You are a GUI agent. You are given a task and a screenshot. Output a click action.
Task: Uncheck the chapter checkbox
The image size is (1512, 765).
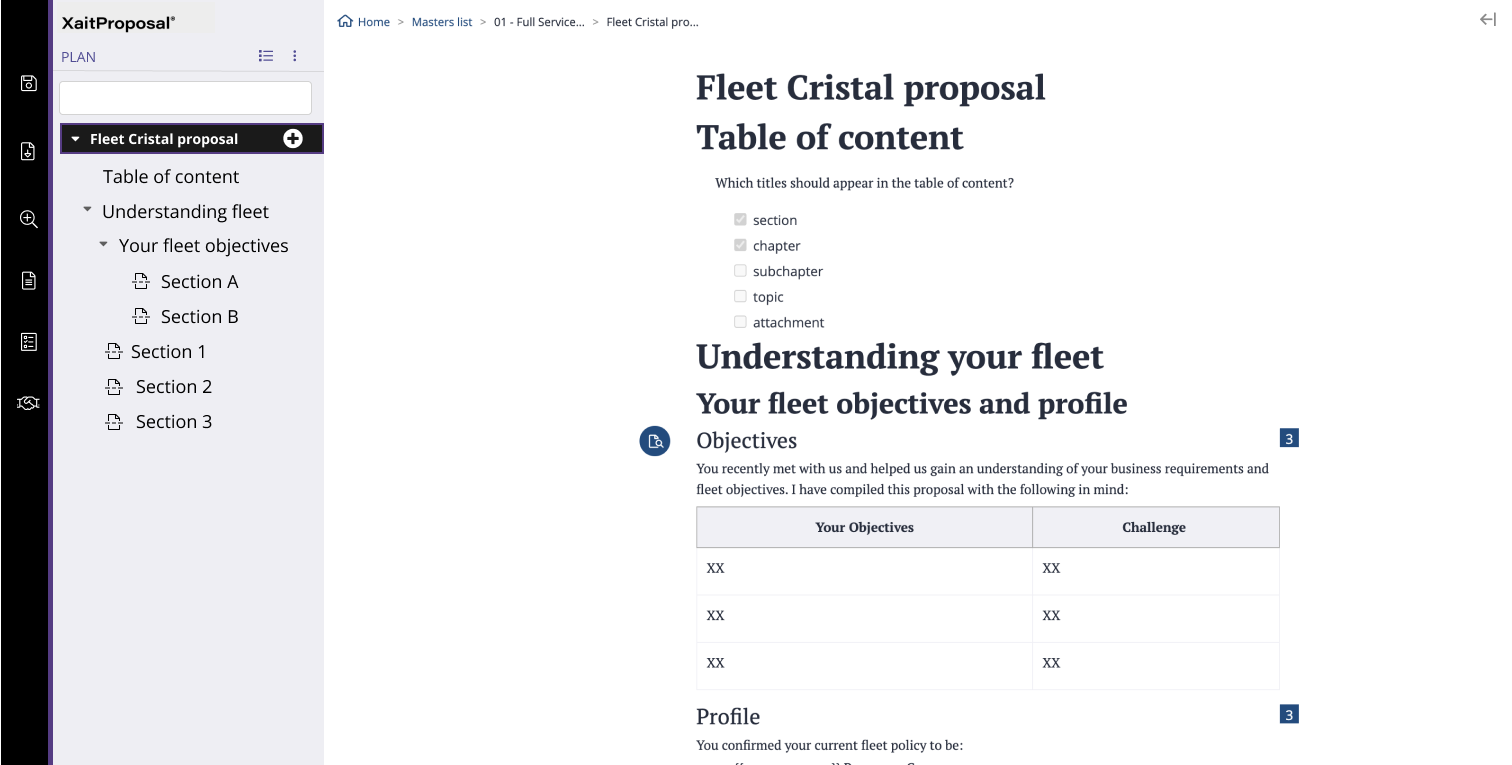[740, 244]
